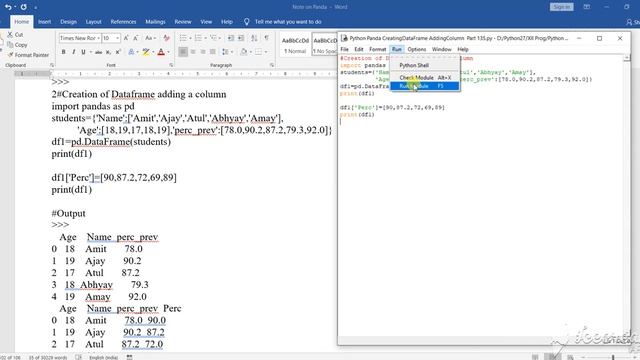The image size is (640, 360).
Task: Click Increase Font Size icon
Action: [126, 38]
